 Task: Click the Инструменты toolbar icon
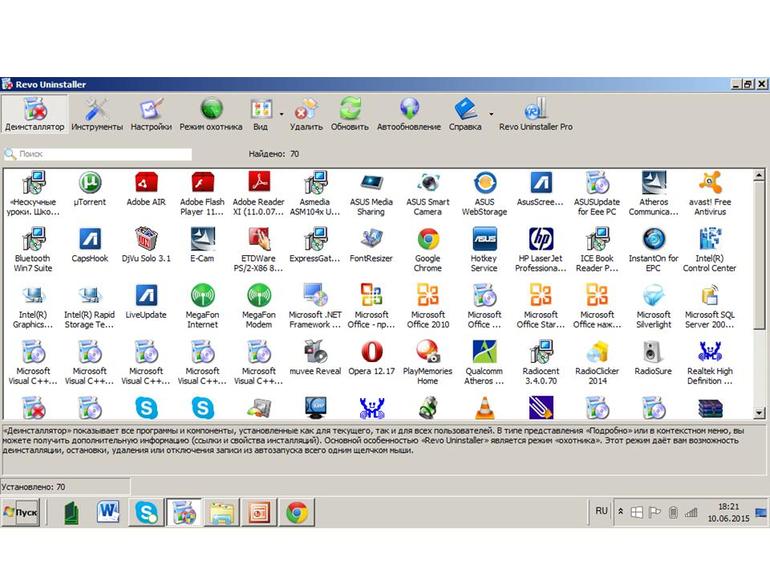pos(97,115)
